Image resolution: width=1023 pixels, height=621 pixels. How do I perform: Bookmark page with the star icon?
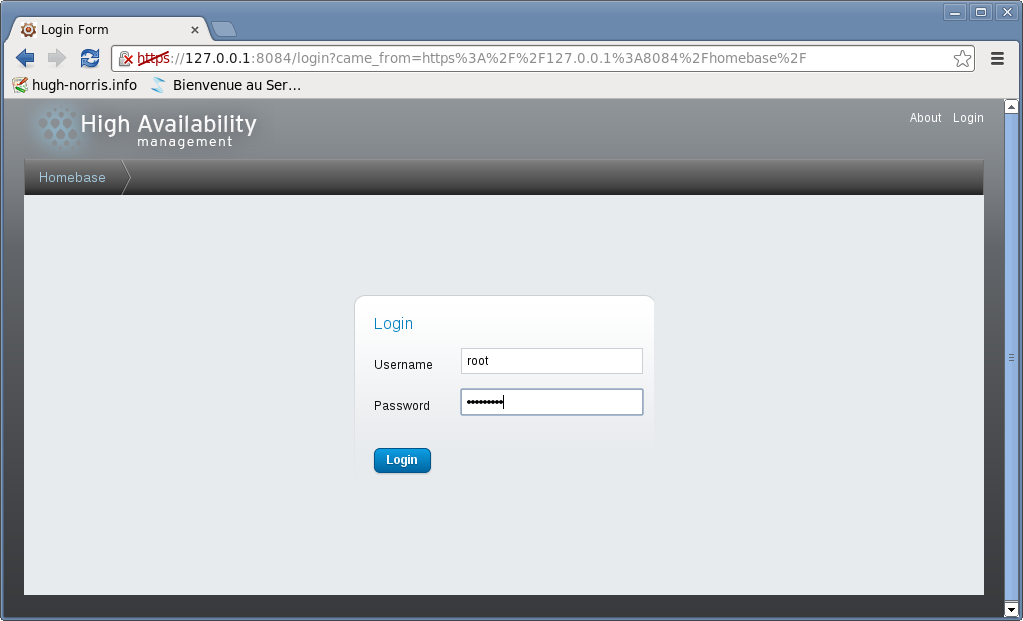[x=962, y=59]
